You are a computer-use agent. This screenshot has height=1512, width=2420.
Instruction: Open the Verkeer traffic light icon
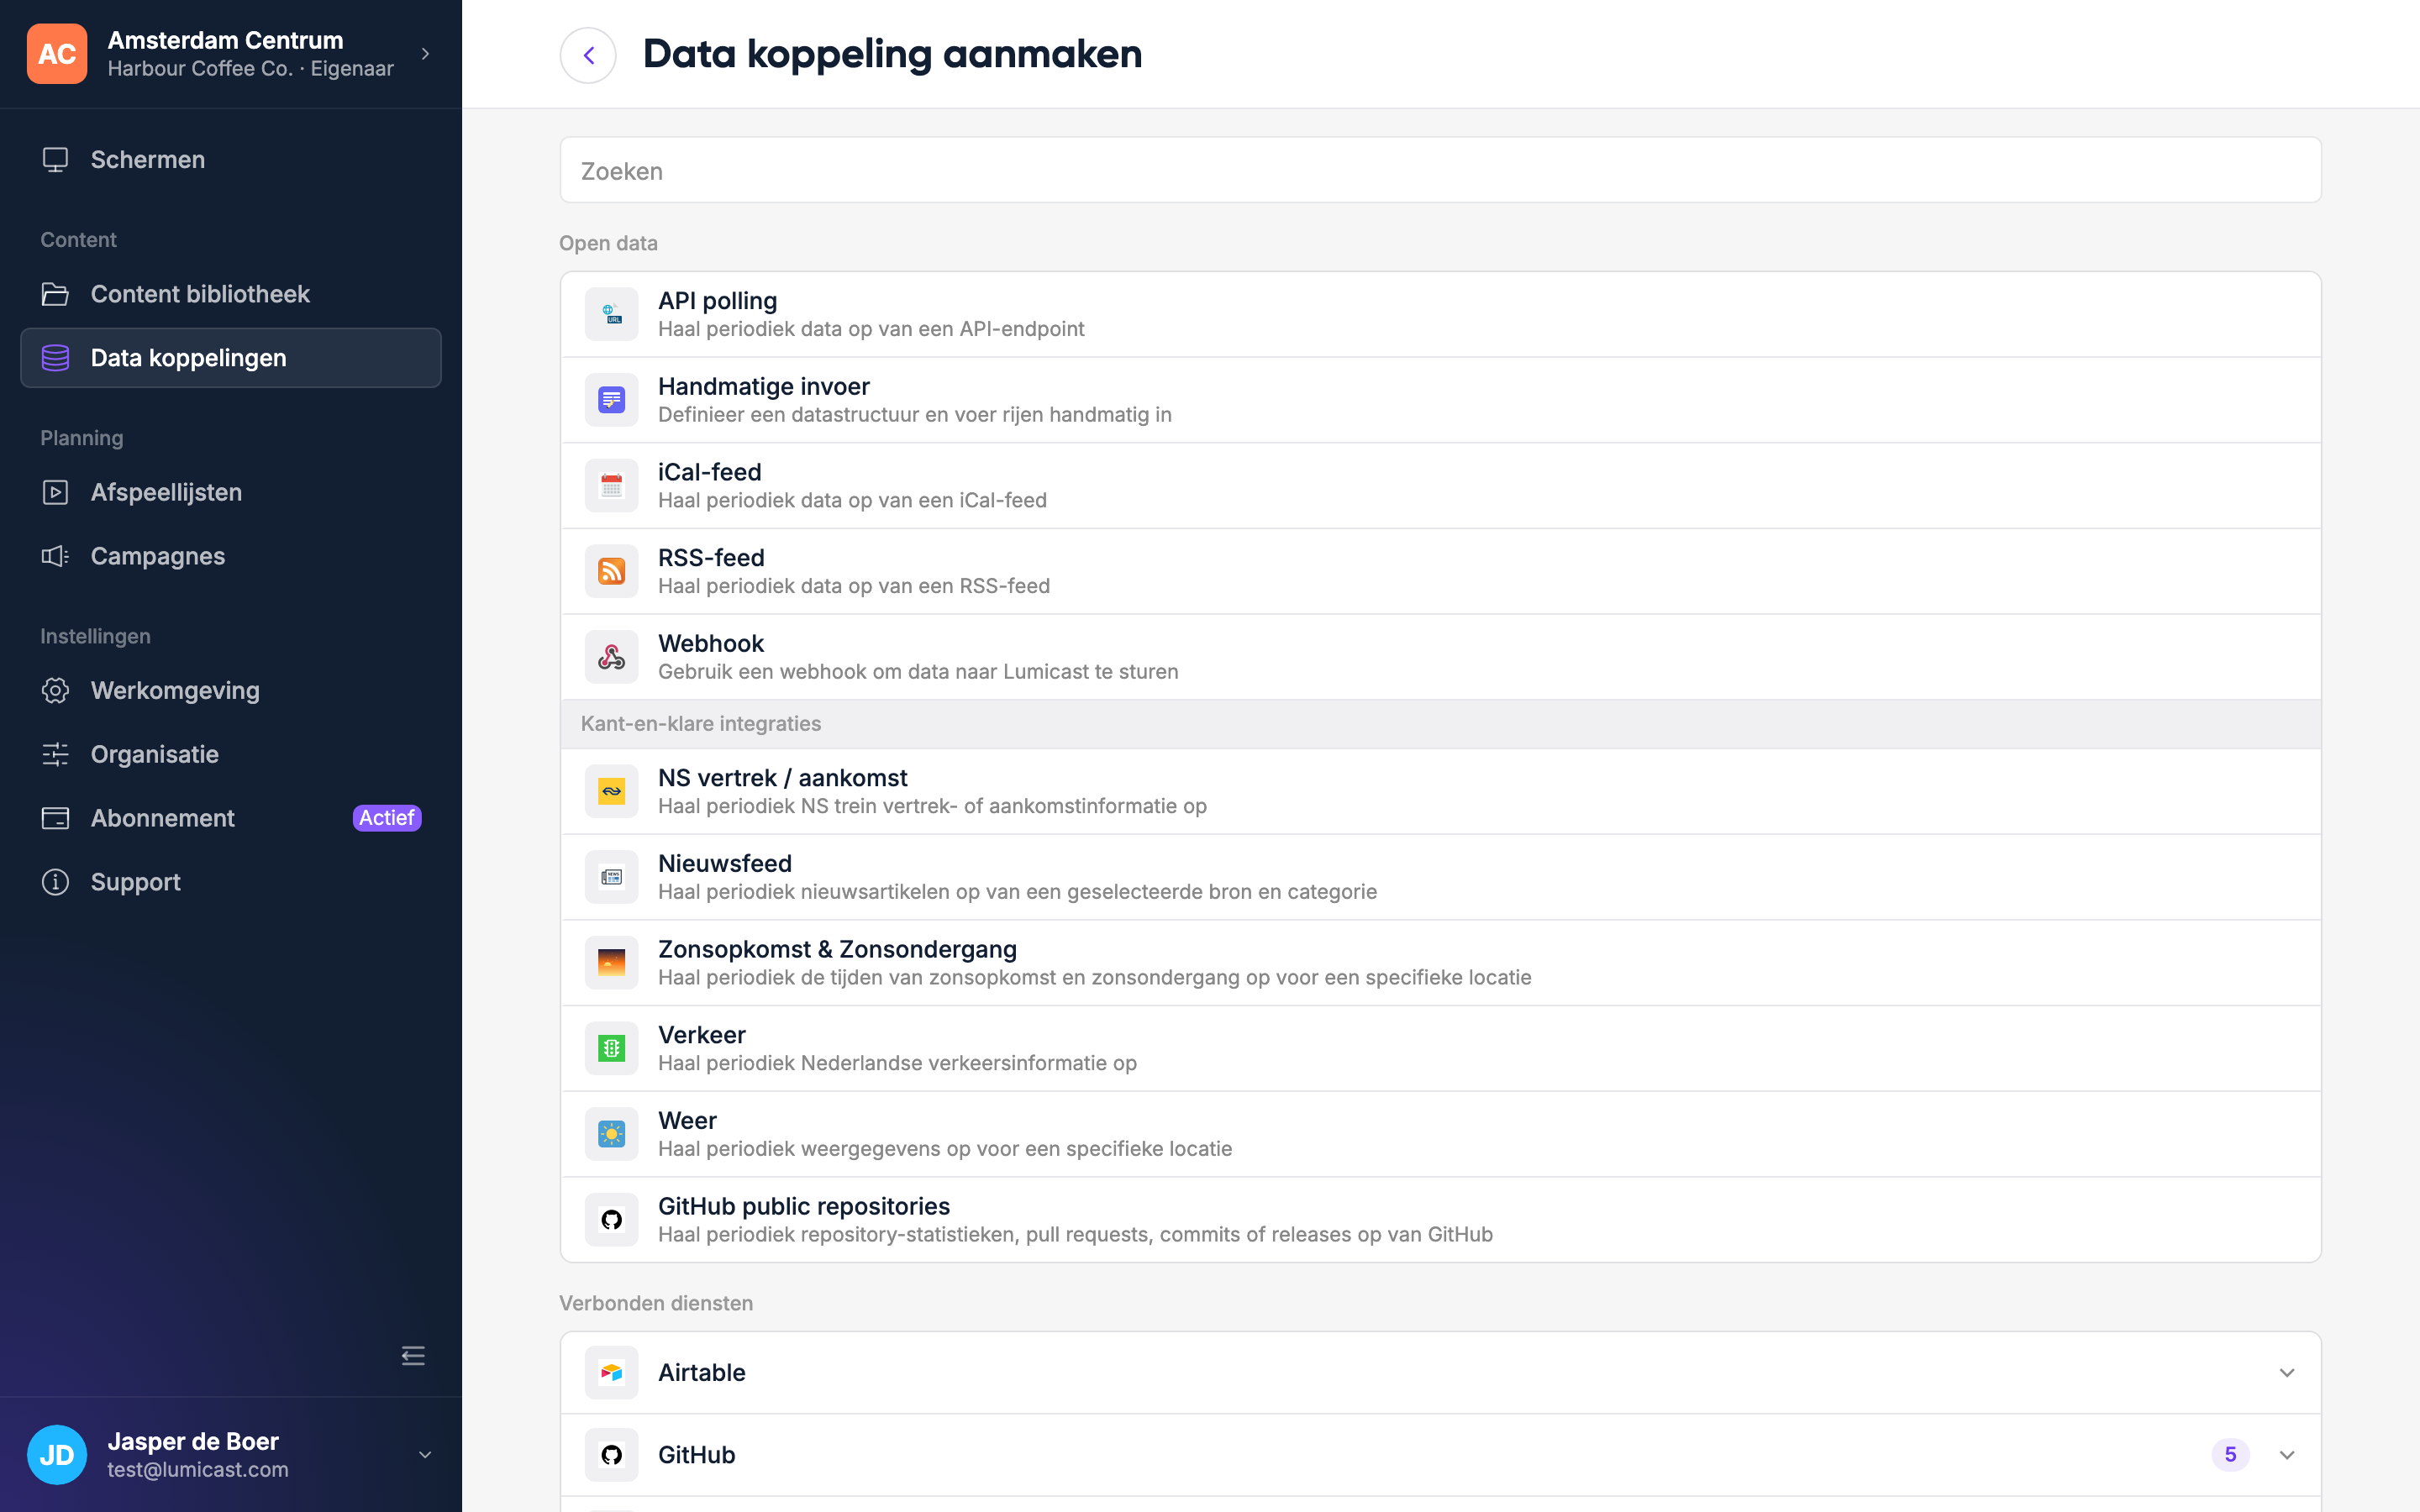pyautogui.click(x=611, y=1048)
